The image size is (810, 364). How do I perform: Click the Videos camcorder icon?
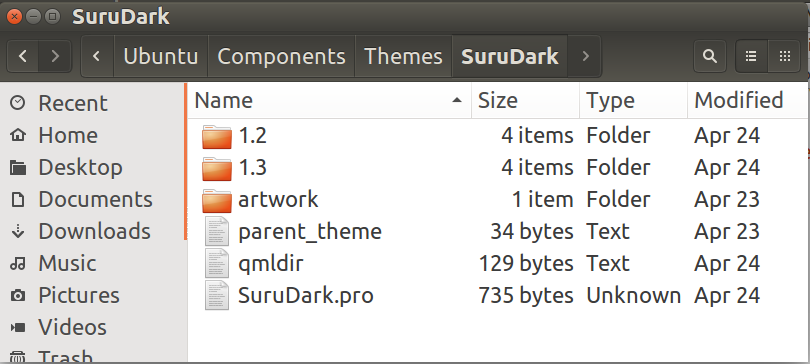point(18,327)
